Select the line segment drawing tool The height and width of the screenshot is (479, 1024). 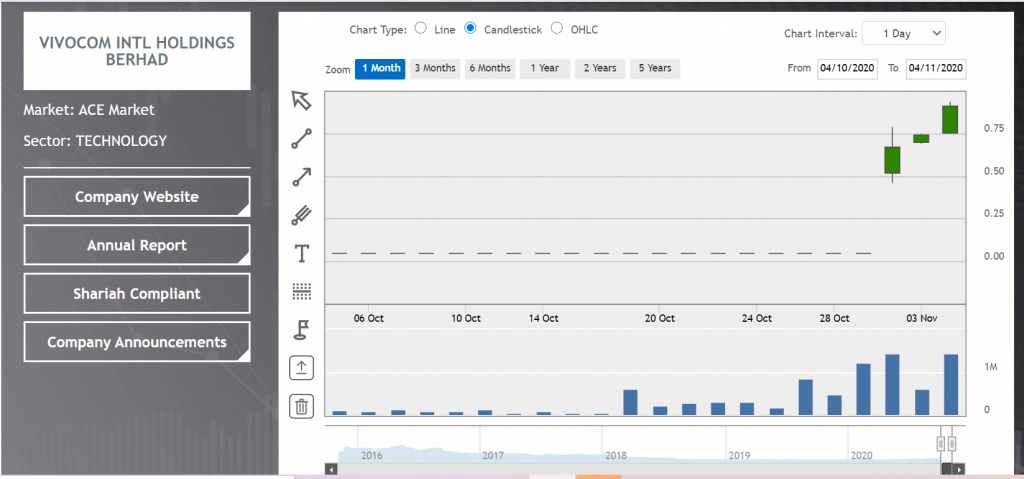[x=301, y=139]
